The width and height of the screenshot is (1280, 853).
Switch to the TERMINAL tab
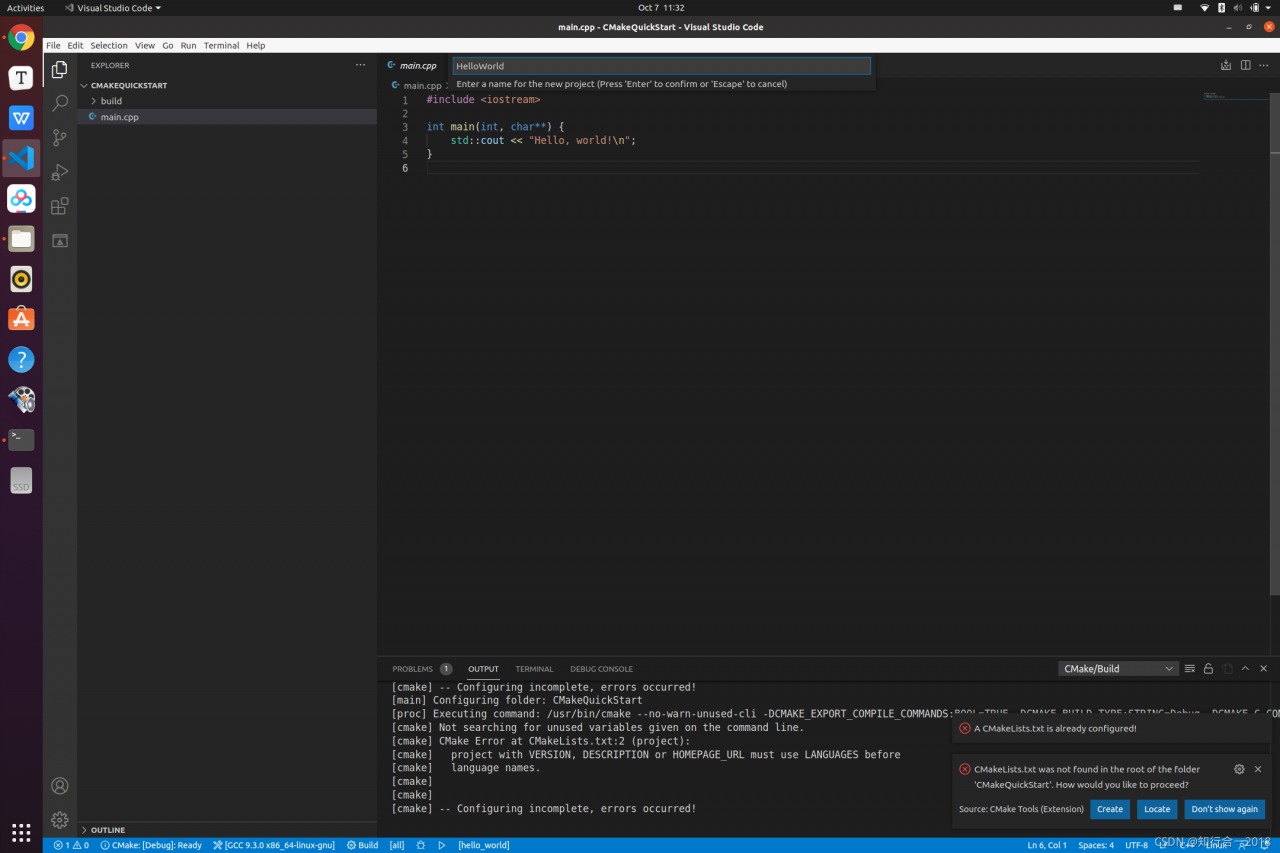(534, 669)
